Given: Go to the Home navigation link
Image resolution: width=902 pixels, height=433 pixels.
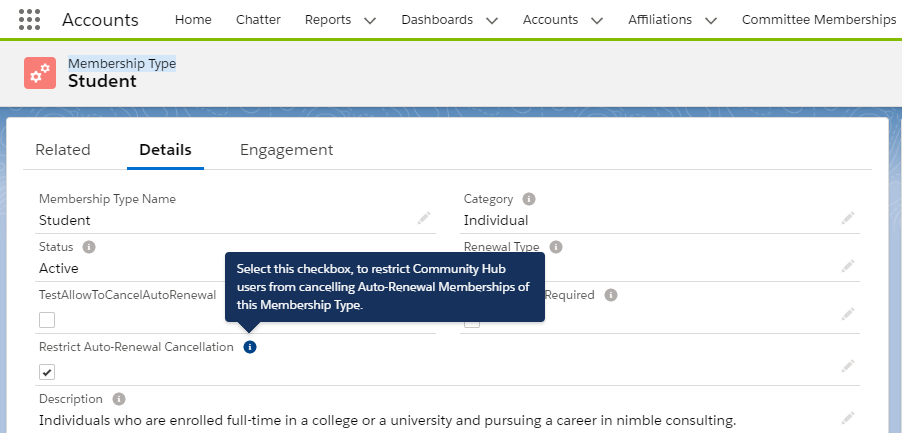Looking at the screenshot, I should pyautogui.click(x=193, y=20).
